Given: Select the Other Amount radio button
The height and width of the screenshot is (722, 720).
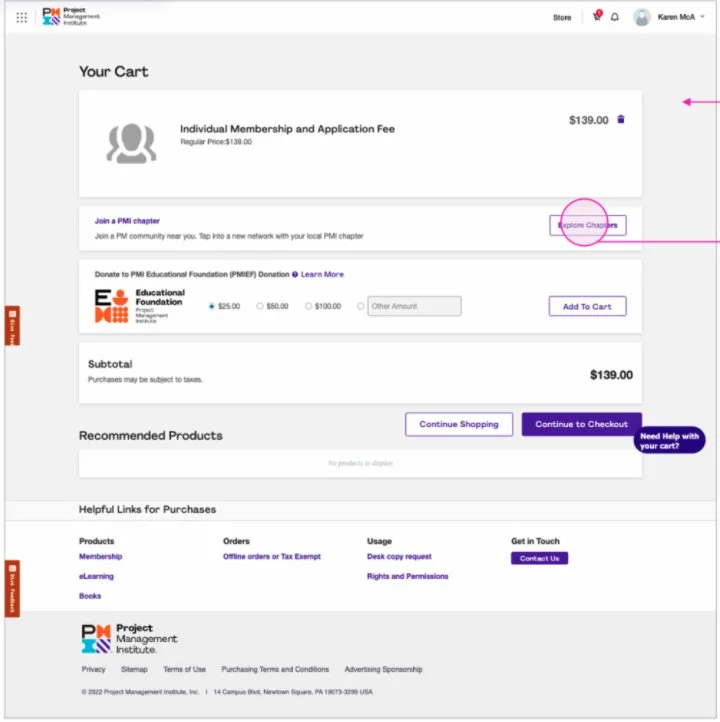Looking at the screenshot, I should [360, 306].
